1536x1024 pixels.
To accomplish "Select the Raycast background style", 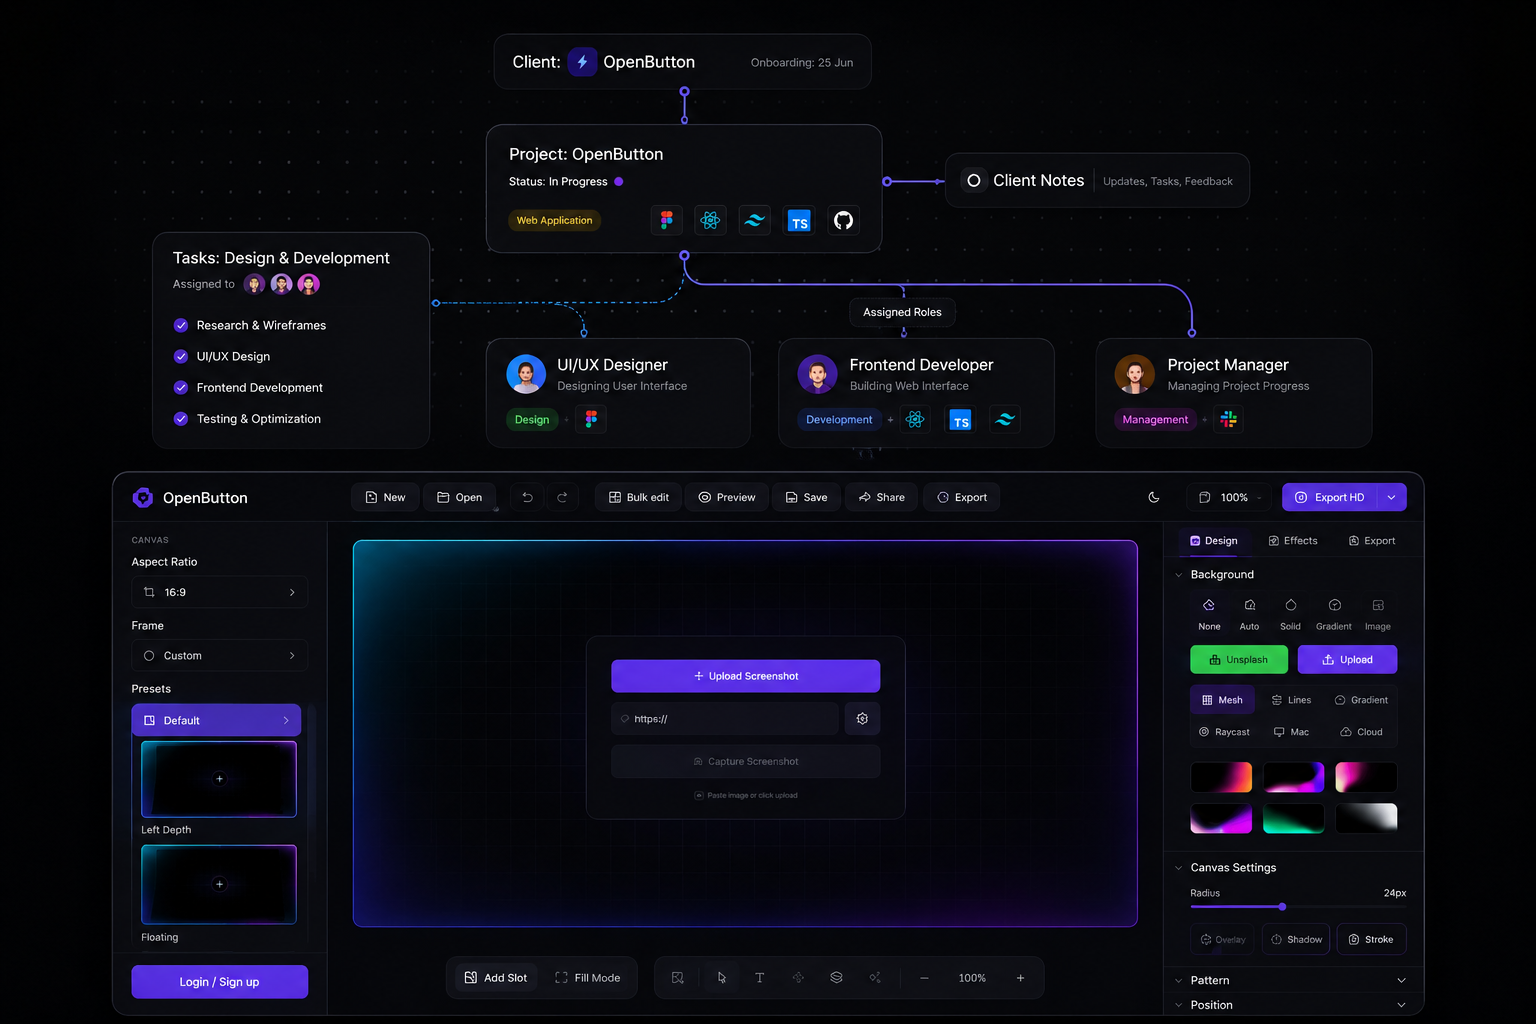I will click(x=1224, y=732).
